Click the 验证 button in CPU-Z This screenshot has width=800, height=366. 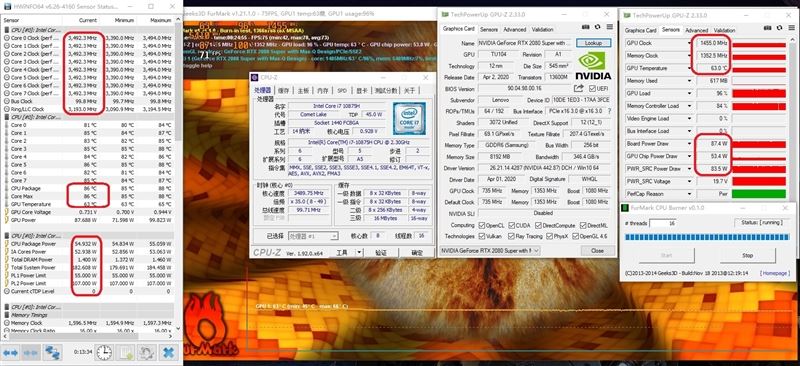point(381,253)
